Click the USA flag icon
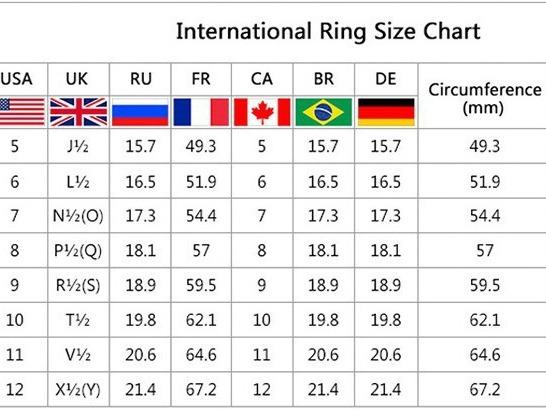Image resolution: width=546 pixels, height=410 pixels. [x=22, y=112]
